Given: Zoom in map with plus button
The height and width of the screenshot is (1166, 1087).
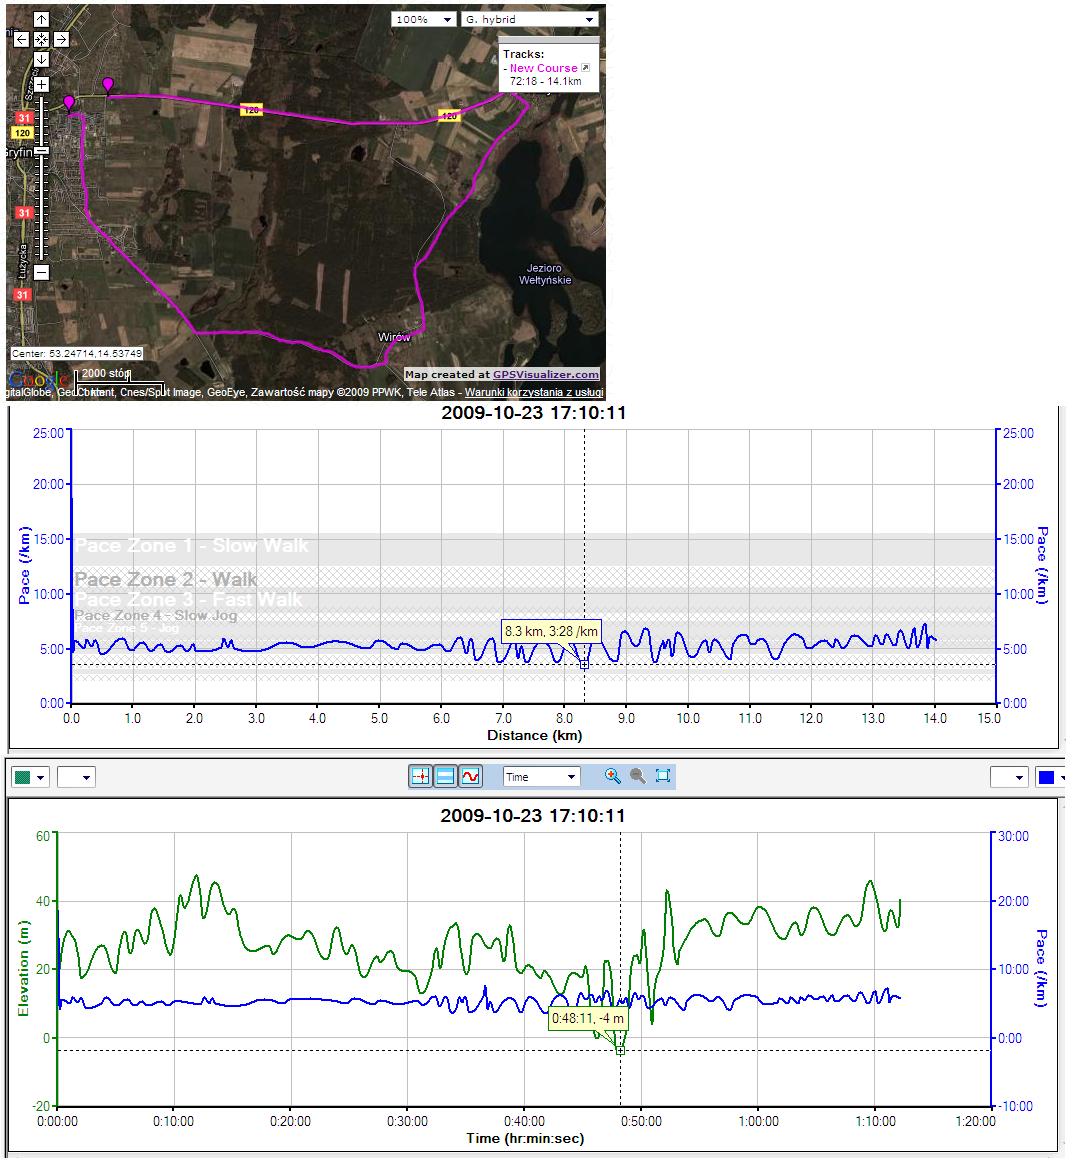Looking at the screenshot, I should 41,83.
